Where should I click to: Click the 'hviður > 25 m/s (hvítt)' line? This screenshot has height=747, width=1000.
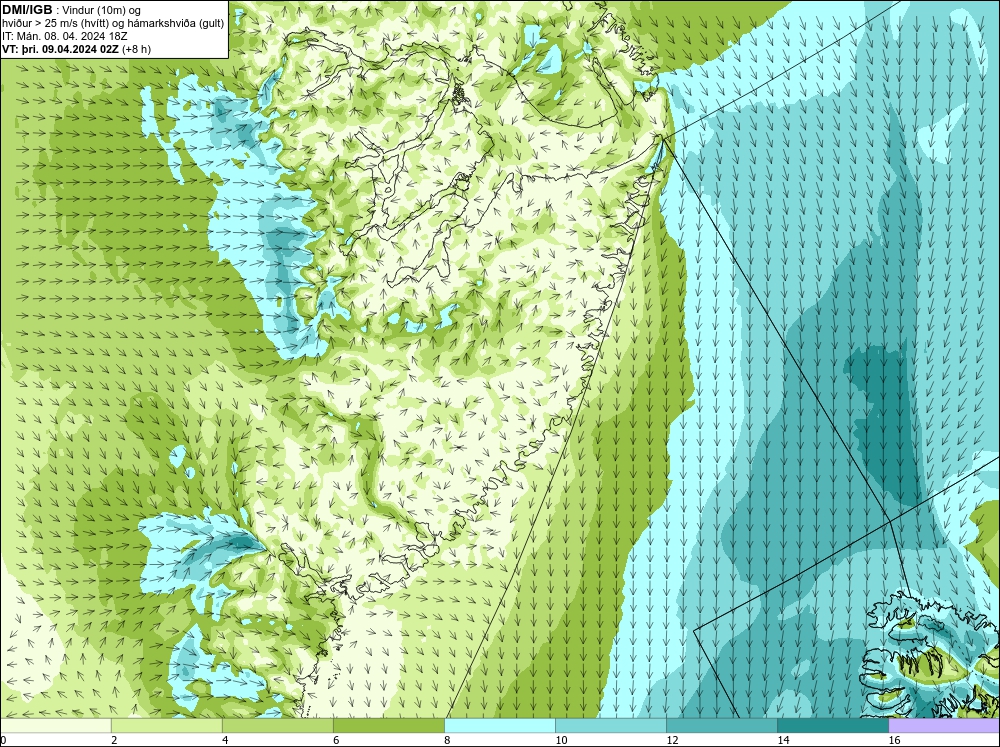point(55,24)
